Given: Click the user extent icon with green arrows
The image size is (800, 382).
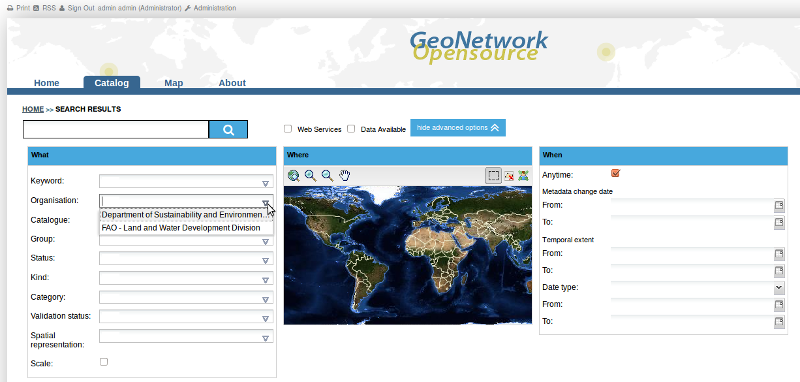Looking at the screenshot, I should 523,176.
